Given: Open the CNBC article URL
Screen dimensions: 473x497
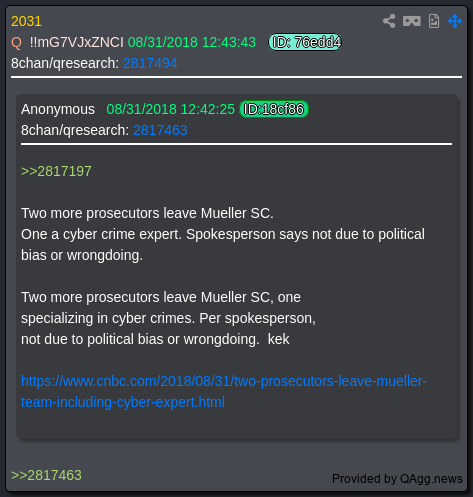Looking at the screenshot, I should pyautogui.click(x=224, y=391).
